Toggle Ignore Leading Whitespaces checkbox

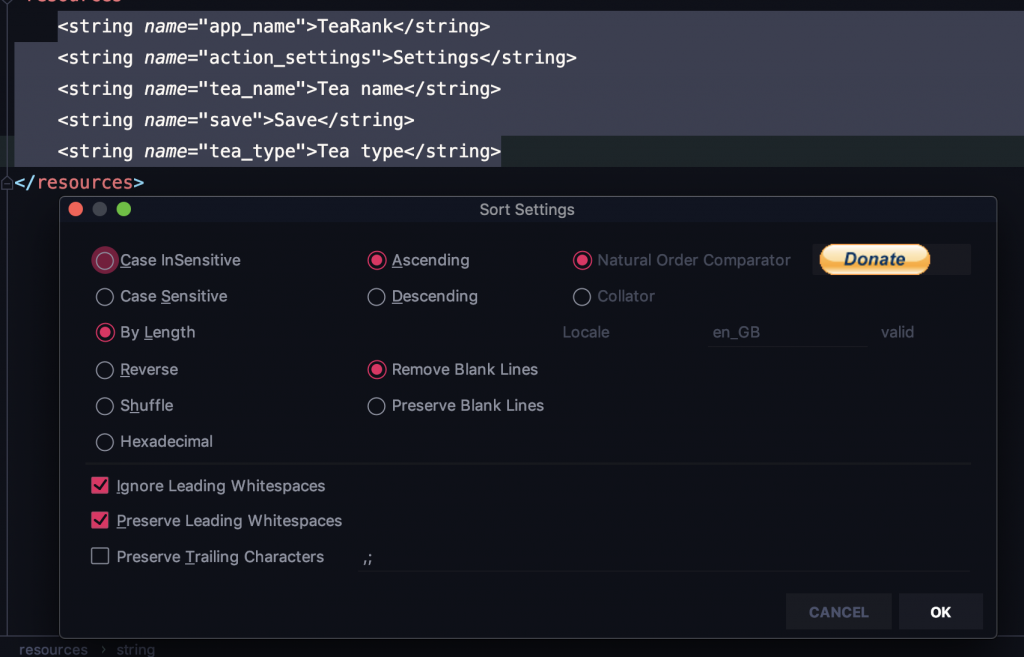pyautogui.click(x=100, y=486)
